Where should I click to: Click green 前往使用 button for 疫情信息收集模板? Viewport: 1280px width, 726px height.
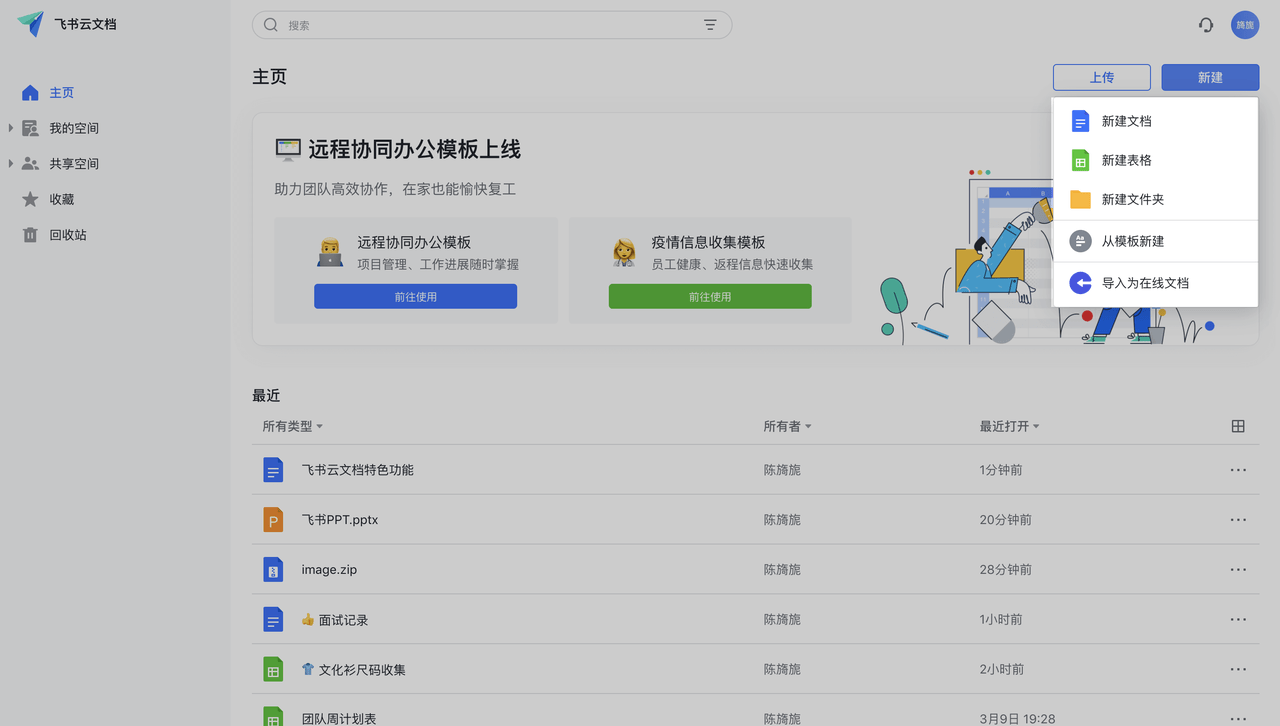pyautogui.click(x=710, y=296)
